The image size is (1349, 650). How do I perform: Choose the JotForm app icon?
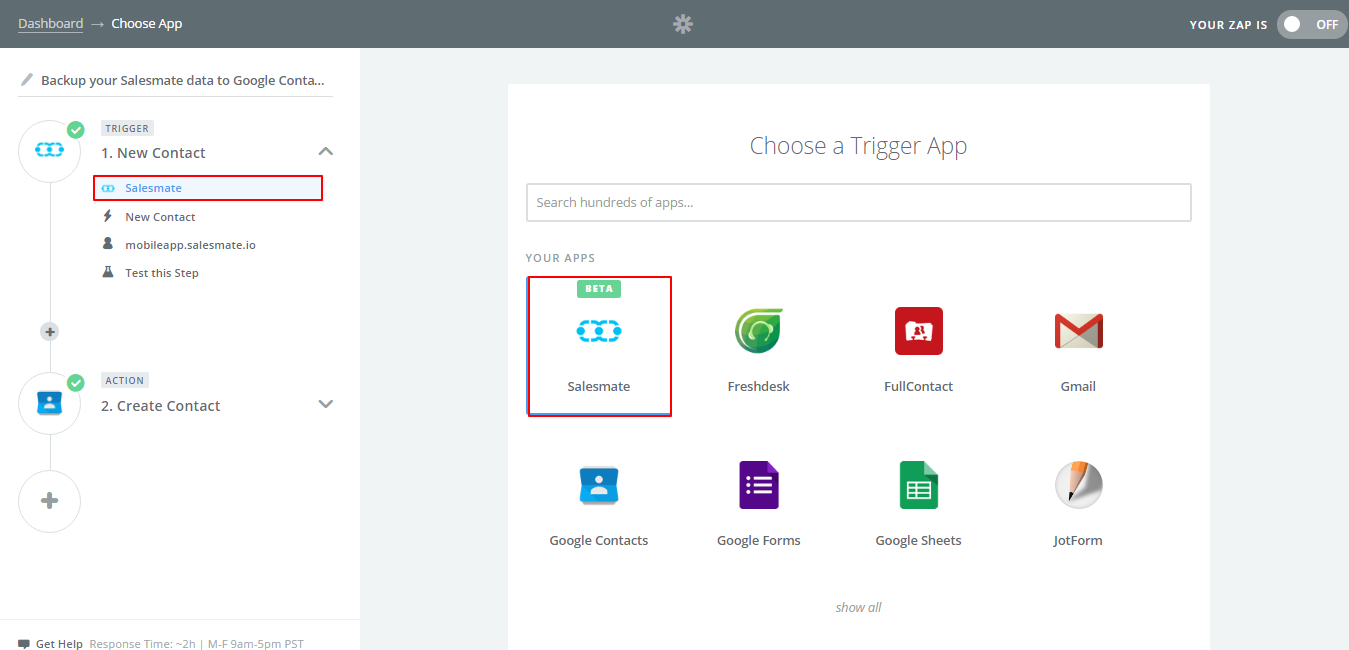1078,485
